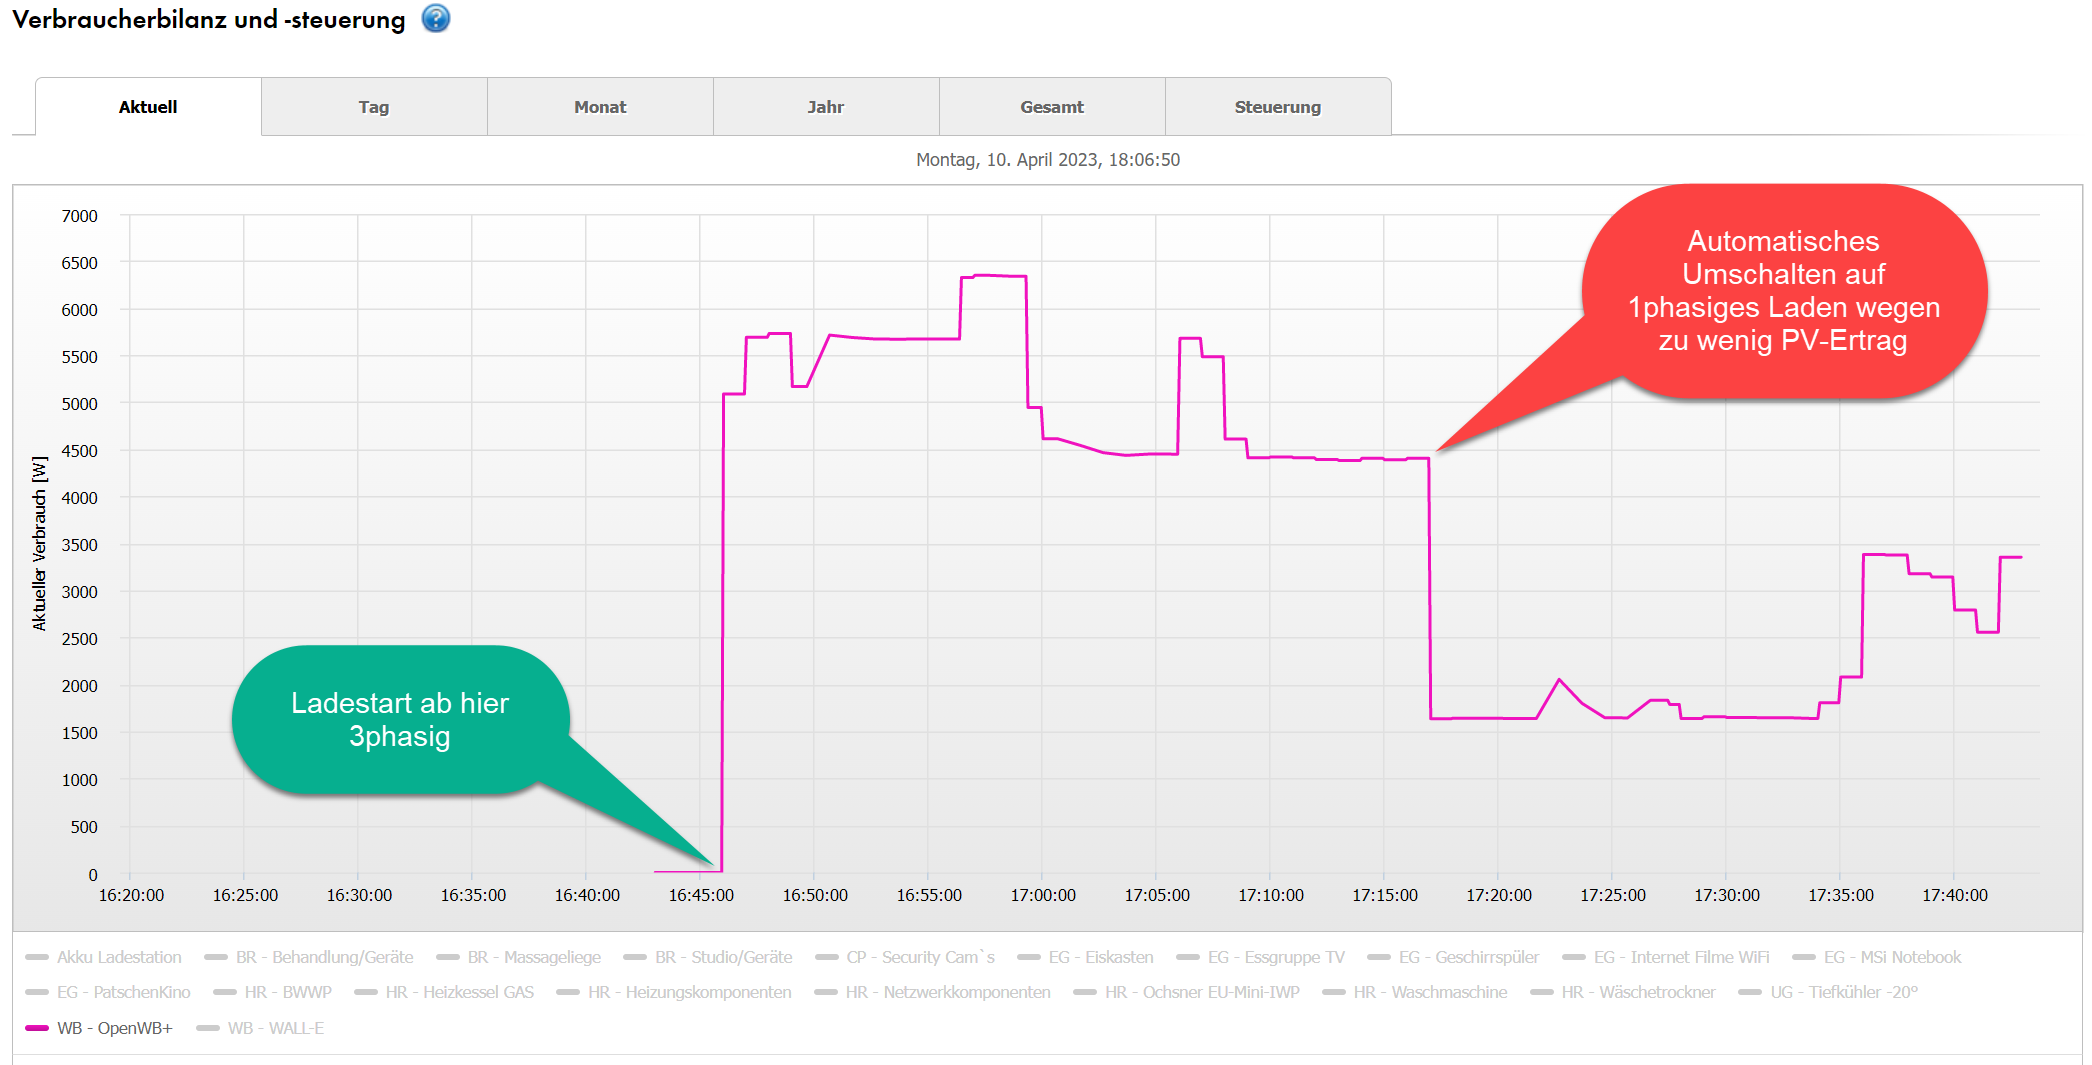
Task: Hide the WB - OpenWB+ series
Action: [x=114, y=1028]
